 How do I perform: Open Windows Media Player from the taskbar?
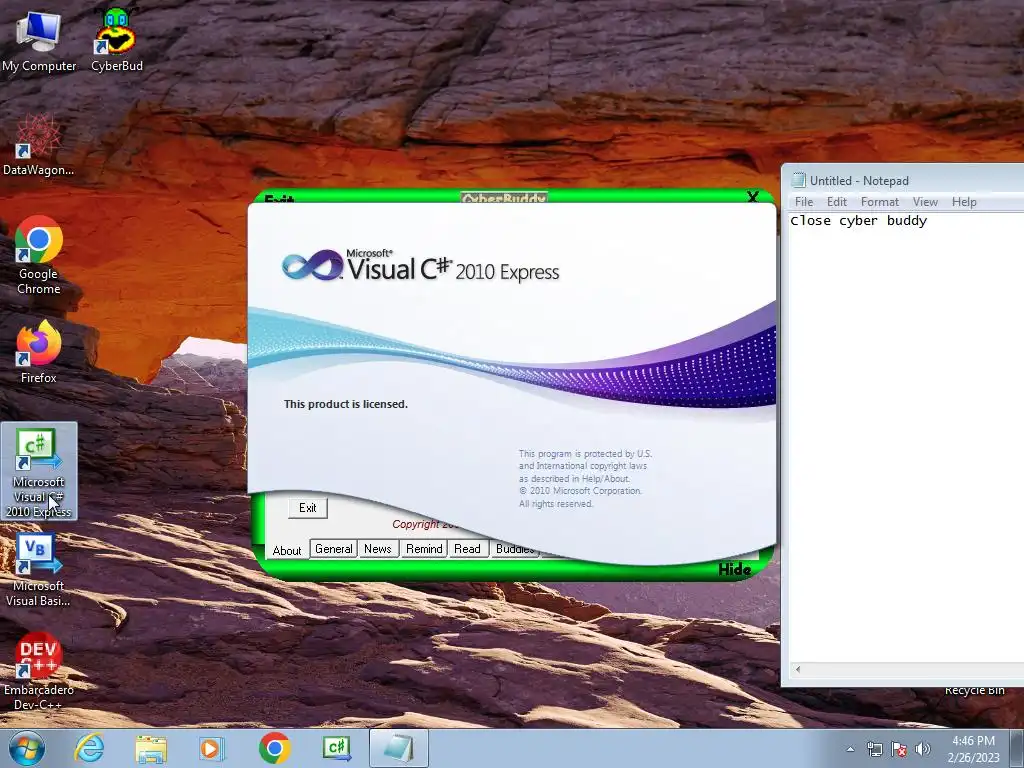[211, 748]
